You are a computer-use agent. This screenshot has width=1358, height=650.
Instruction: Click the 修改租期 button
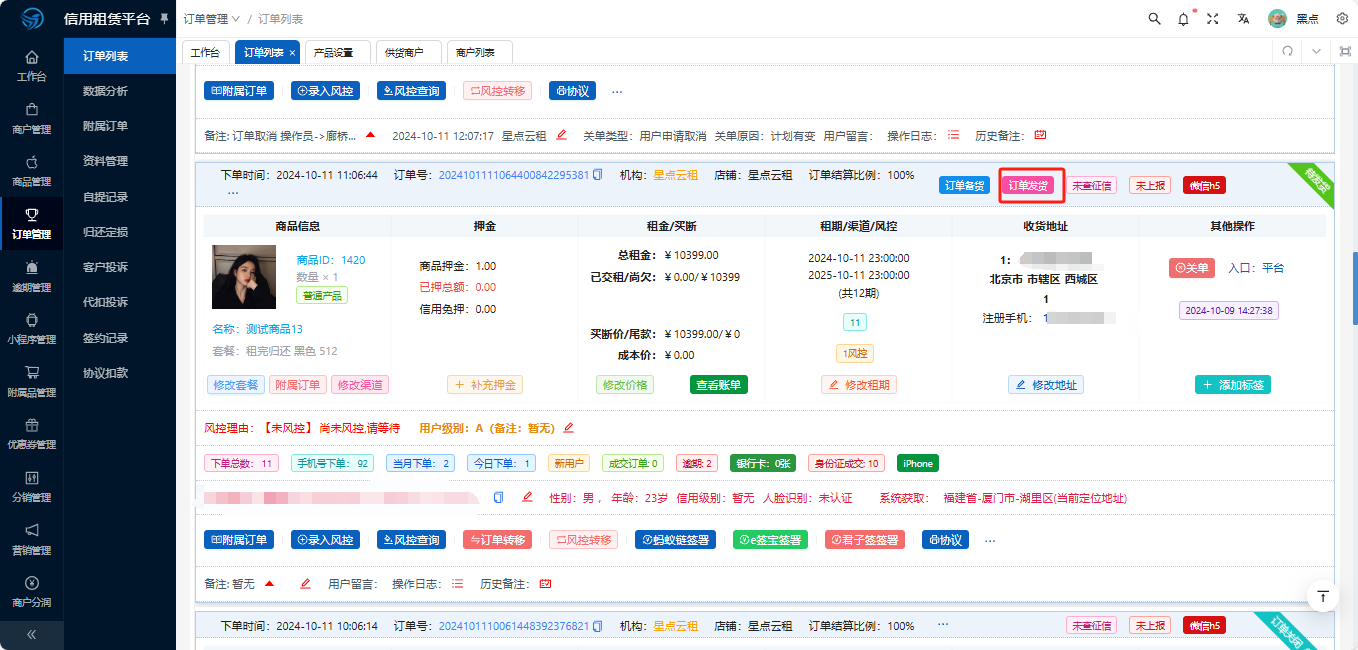[859, 385]
